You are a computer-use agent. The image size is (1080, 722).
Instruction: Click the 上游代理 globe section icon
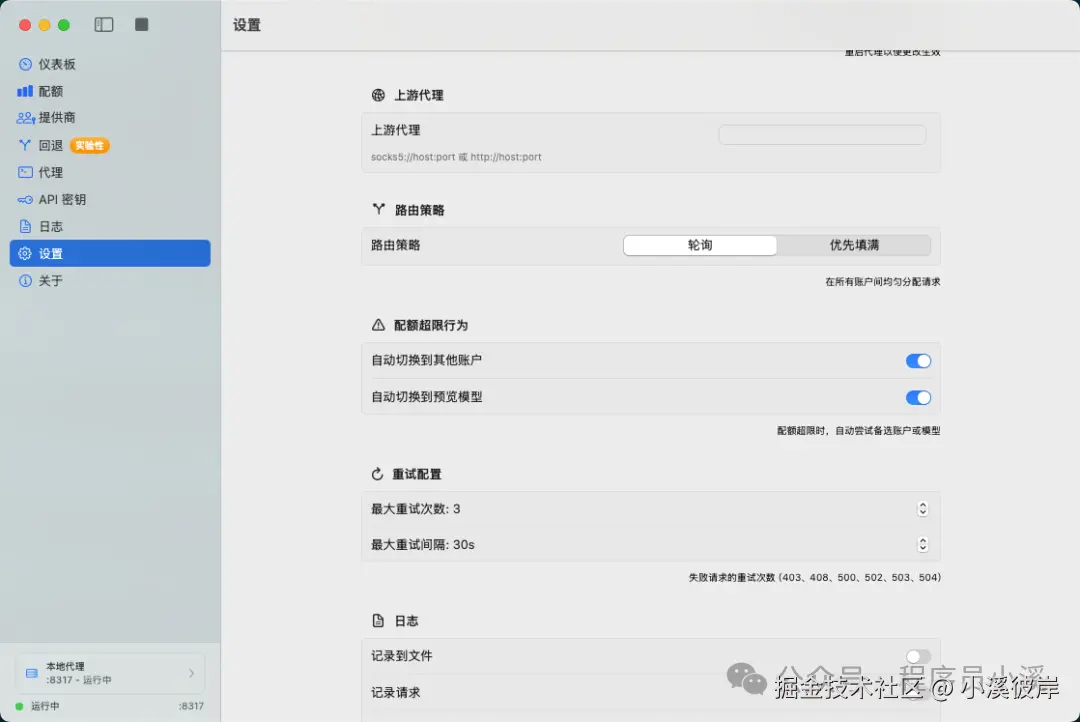click(378, 95)
